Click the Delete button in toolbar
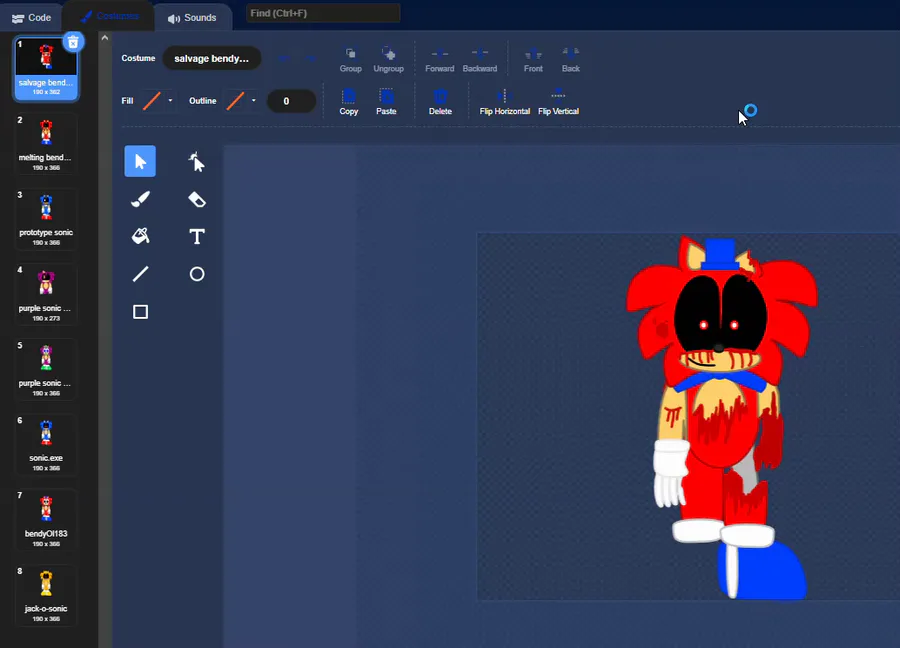 [x=440, y=102]
